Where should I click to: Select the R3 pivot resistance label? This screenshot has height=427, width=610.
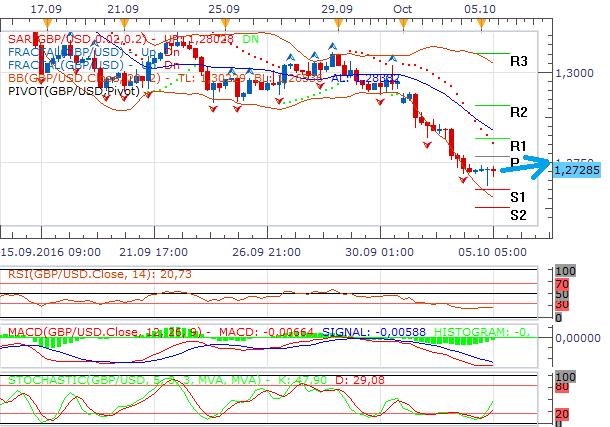[518, 61]
